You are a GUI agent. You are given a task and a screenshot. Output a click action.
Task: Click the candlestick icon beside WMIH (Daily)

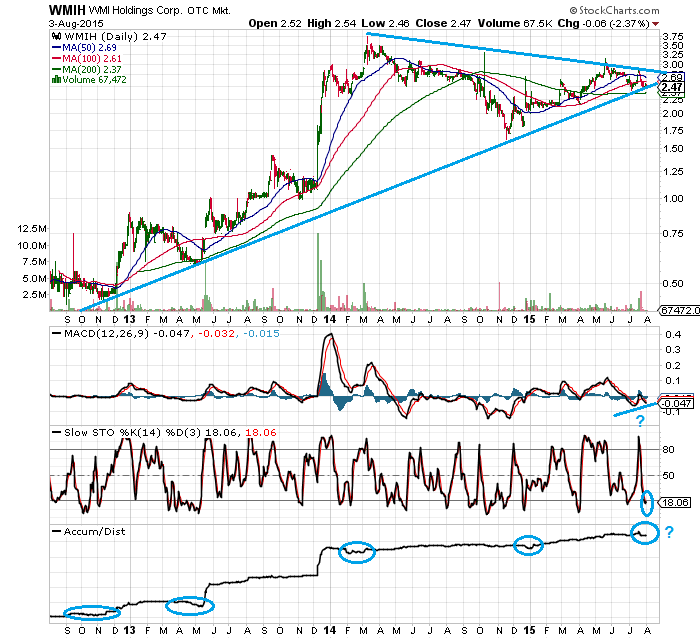[x=57, y=37]
